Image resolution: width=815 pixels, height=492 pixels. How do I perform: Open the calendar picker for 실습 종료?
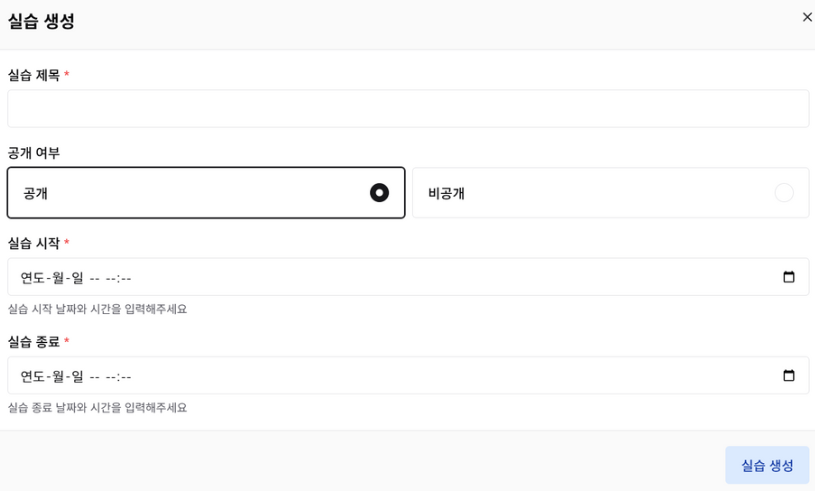point(789,376)
